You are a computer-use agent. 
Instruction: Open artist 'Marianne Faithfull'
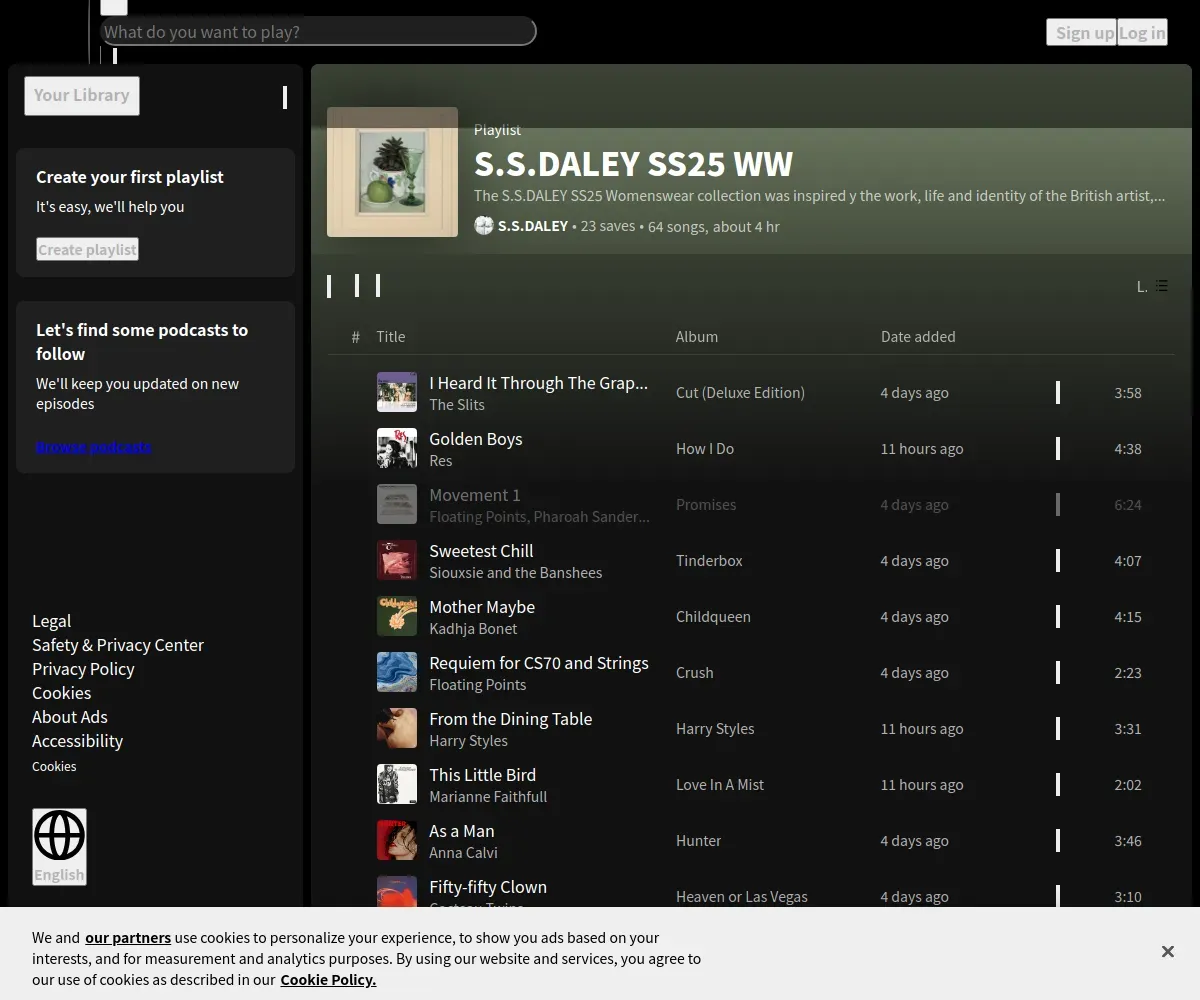point(488,797)
